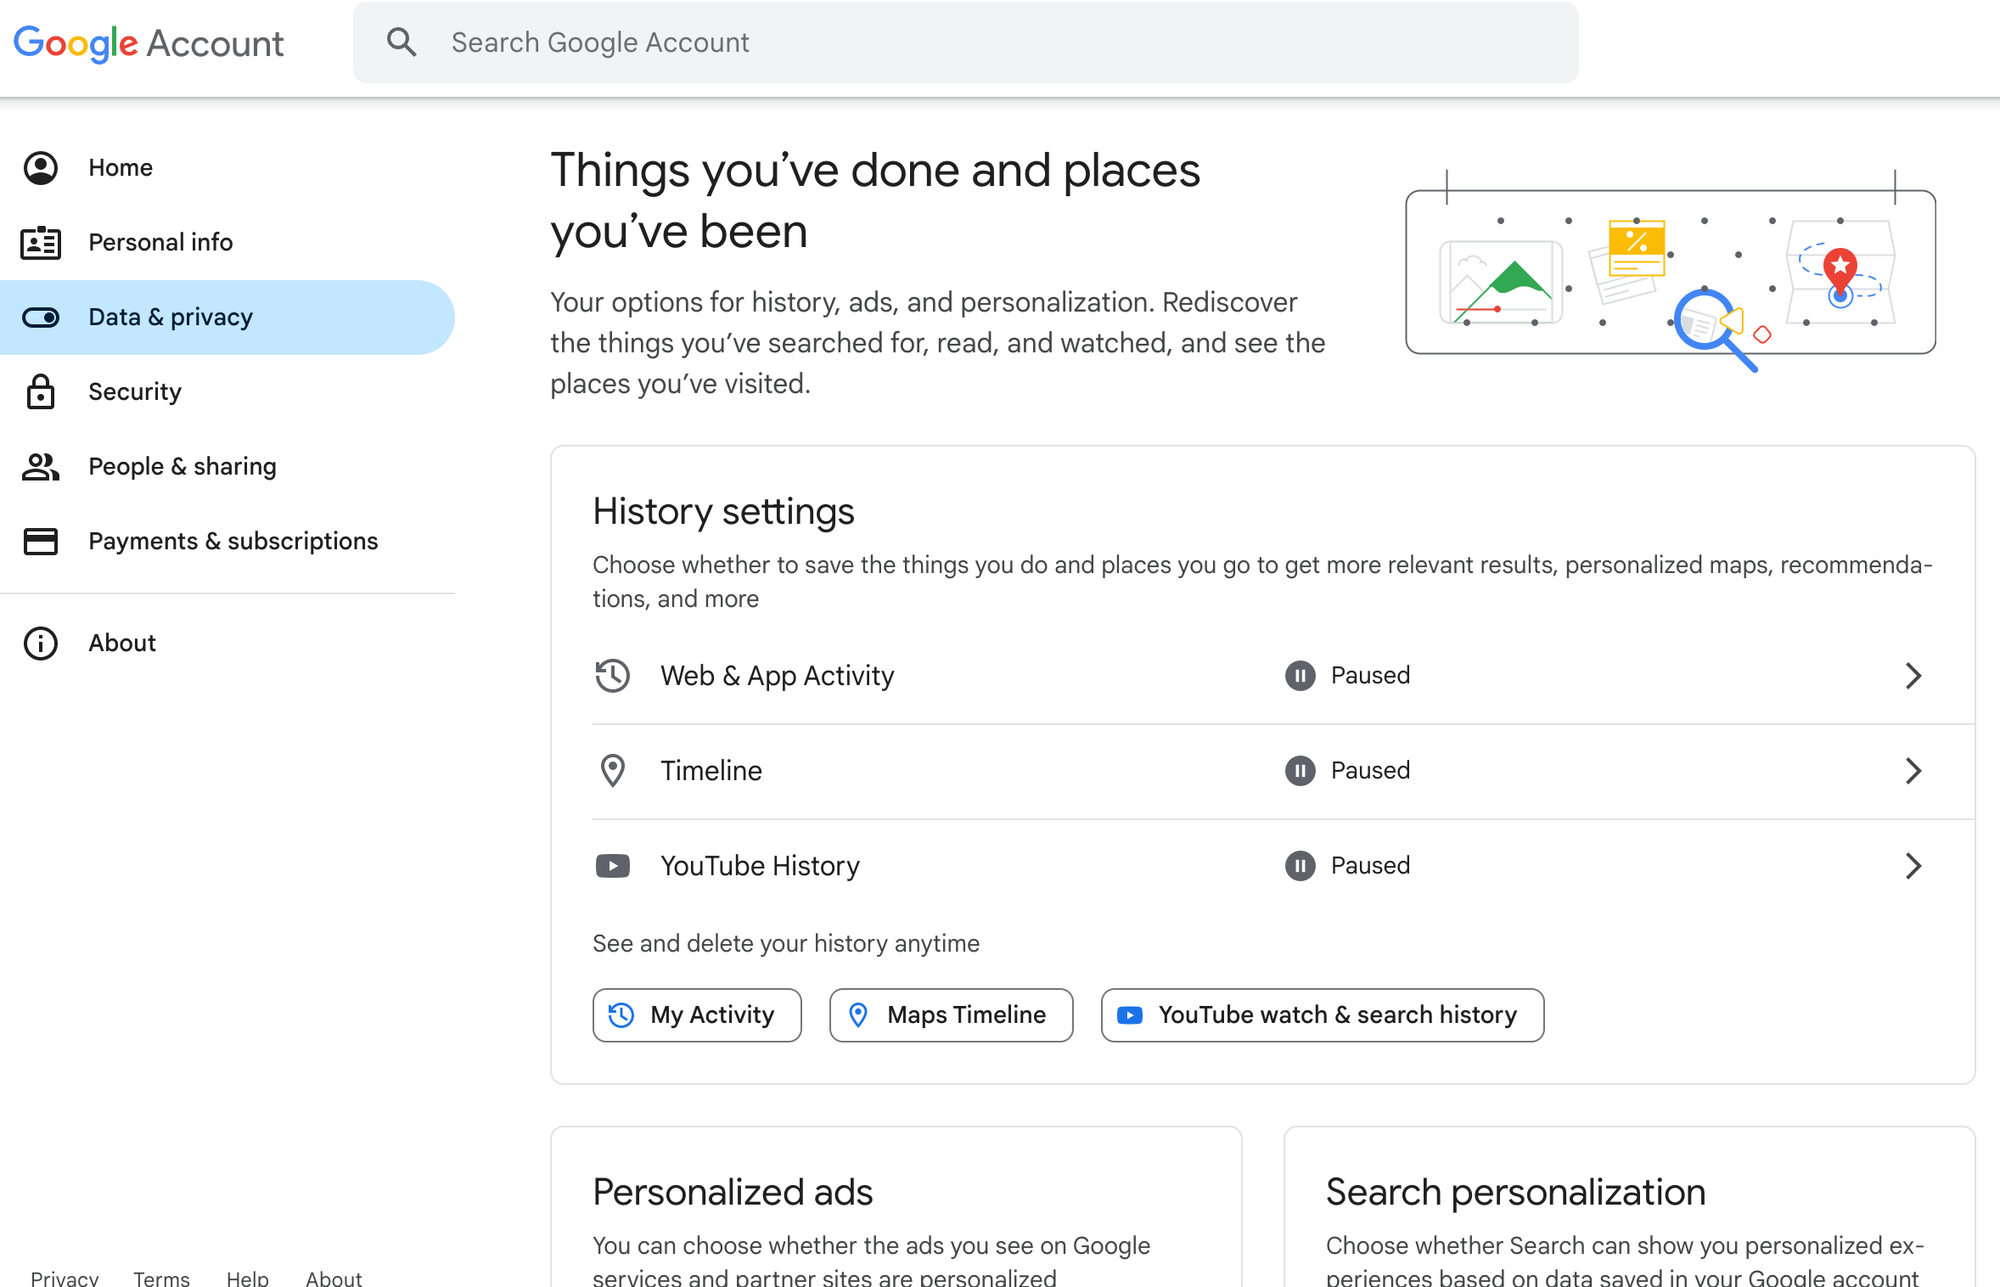This screenshot has width=2000, height=1287.
Task: Open Payments & subscriptions menu item
Action: tap(233, 541)
